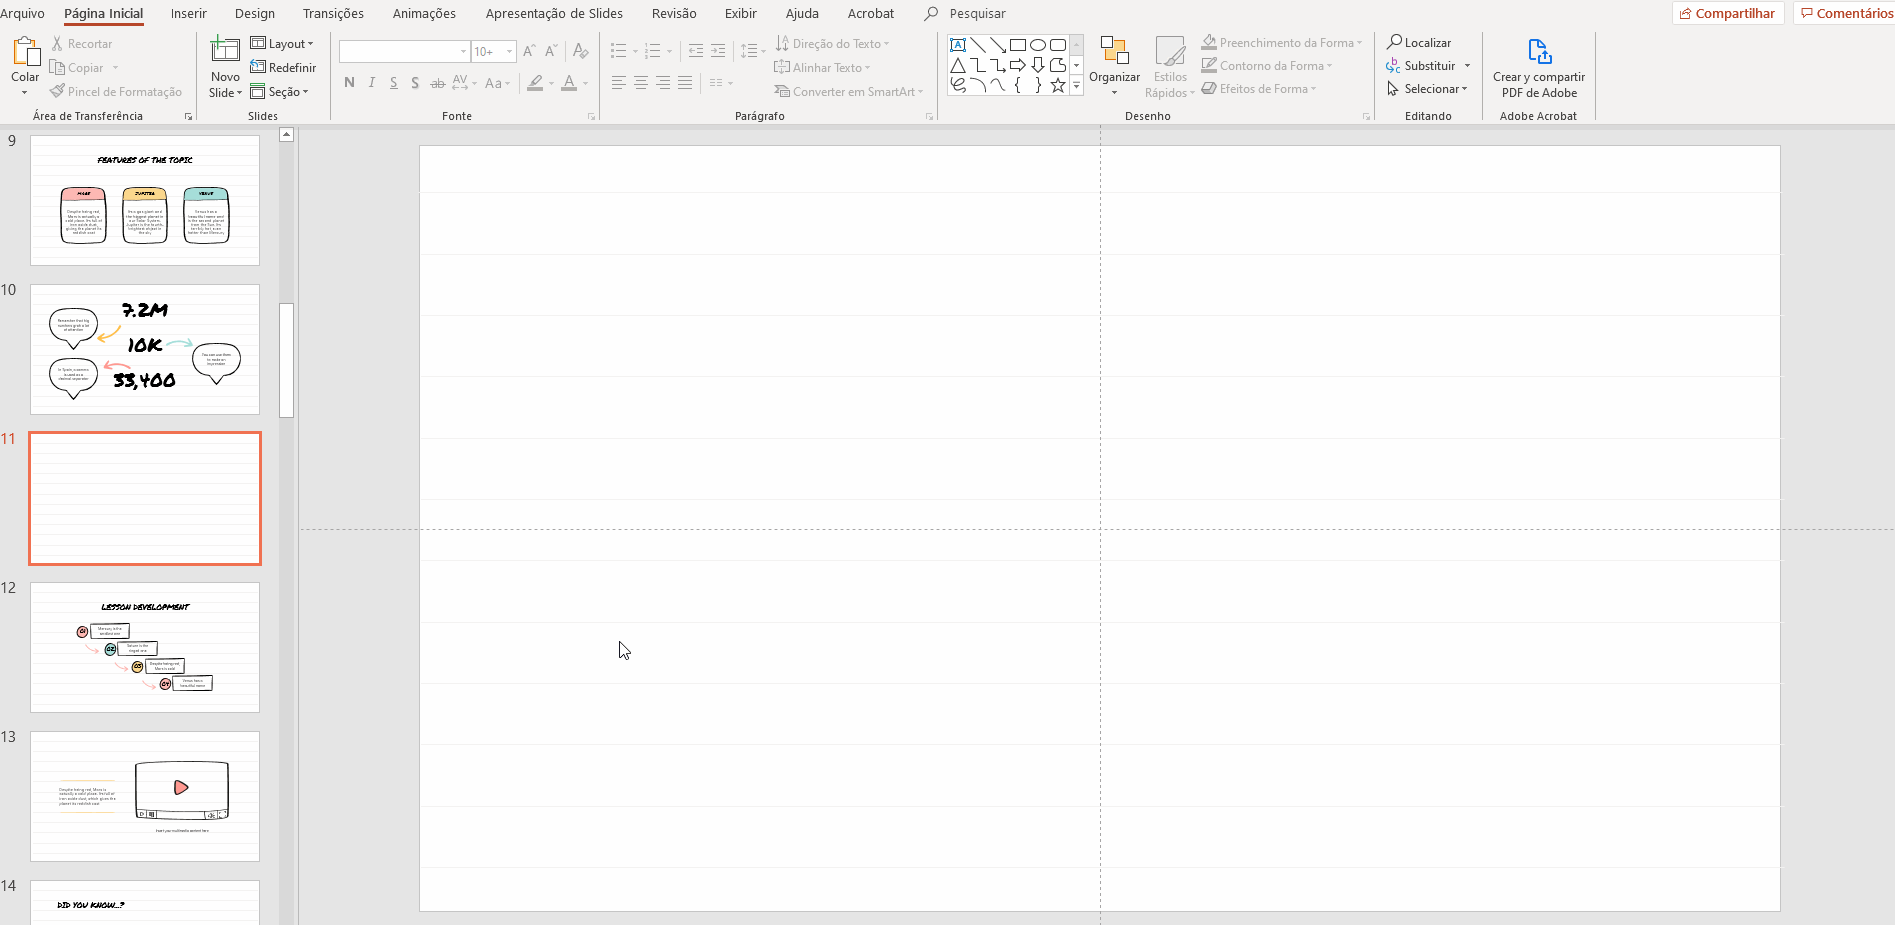Activate Pincel de Formatação brush
Screen dimensions: 1895x925
click(x=116, y=91)
